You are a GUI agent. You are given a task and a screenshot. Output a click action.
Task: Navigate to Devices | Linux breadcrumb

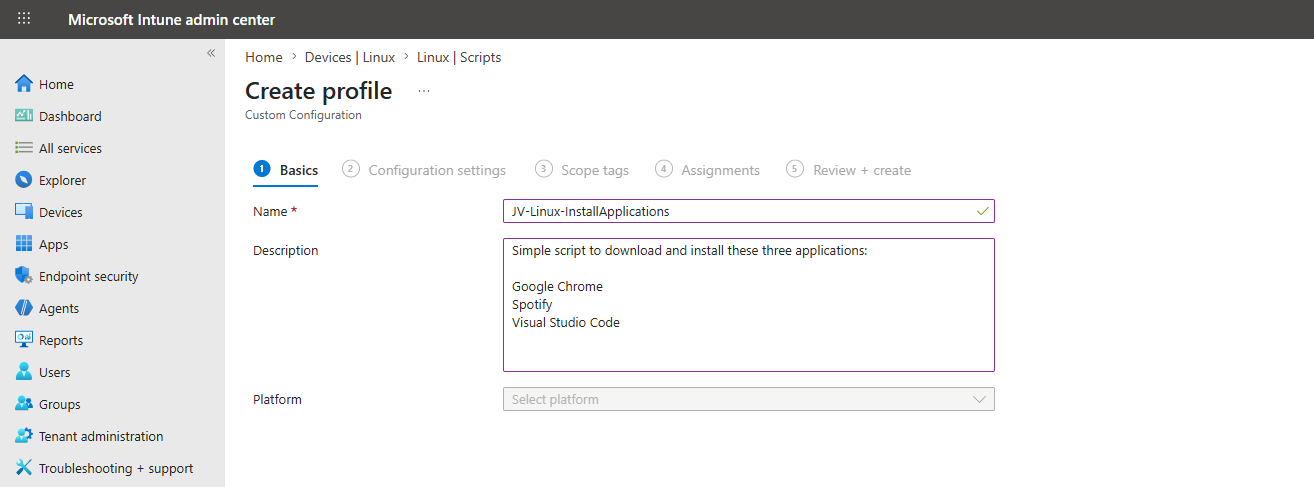[x=350, y=57]
